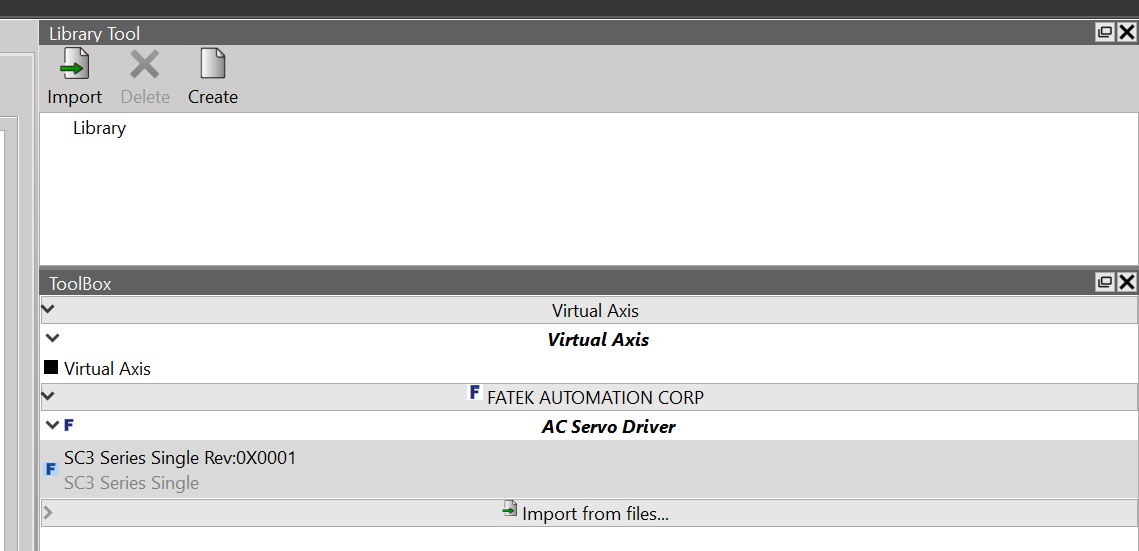Image resolution: width=1139 pixels, height=551 pixels.
Task: Collapse the FATEK AUTOMATION CORP group
Action: (x=48, y=397)
